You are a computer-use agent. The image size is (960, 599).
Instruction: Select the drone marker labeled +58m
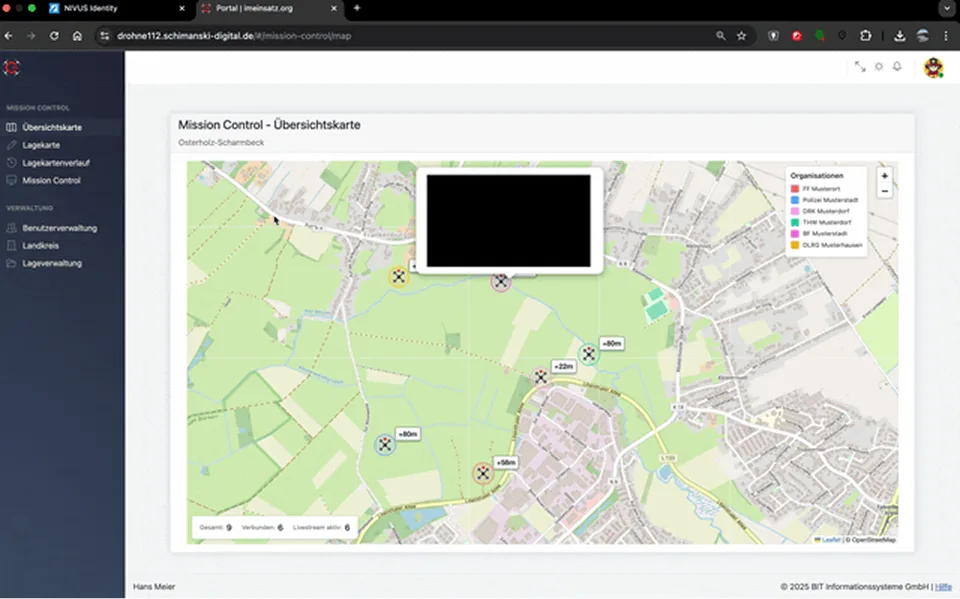(x=483, y=472)
